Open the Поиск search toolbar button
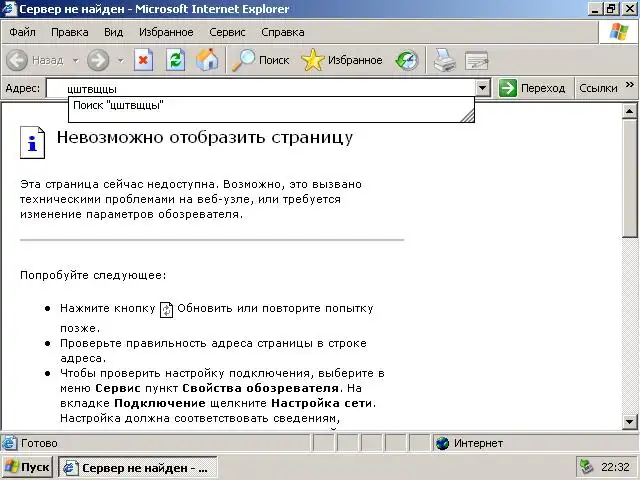 (260, 60)
